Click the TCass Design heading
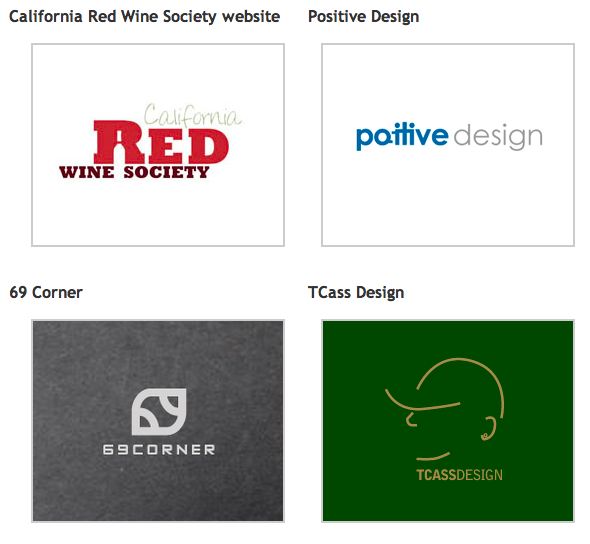590x544 pixels. click(356, 293)
